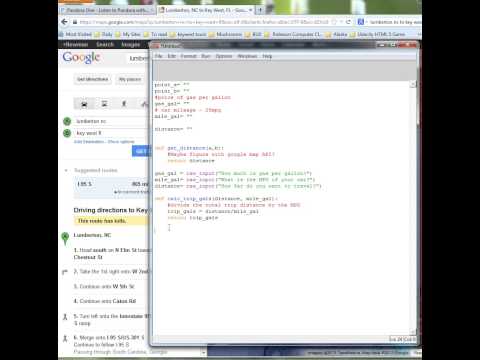Click the trip_gals = distance/mile_gal code line
Screen dimensions: 480x360
point(213,211)
